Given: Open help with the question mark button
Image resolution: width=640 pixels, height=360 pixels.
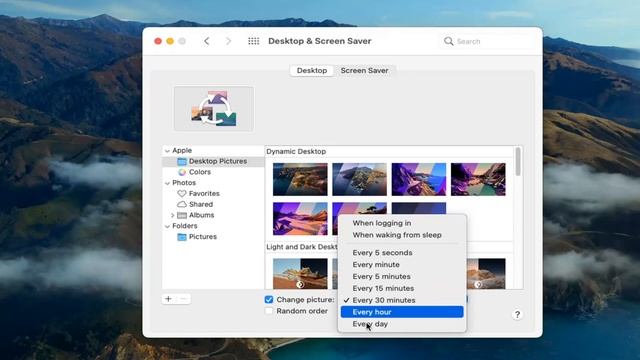Looking at the screenshot, I should click(x=517, y=314).
